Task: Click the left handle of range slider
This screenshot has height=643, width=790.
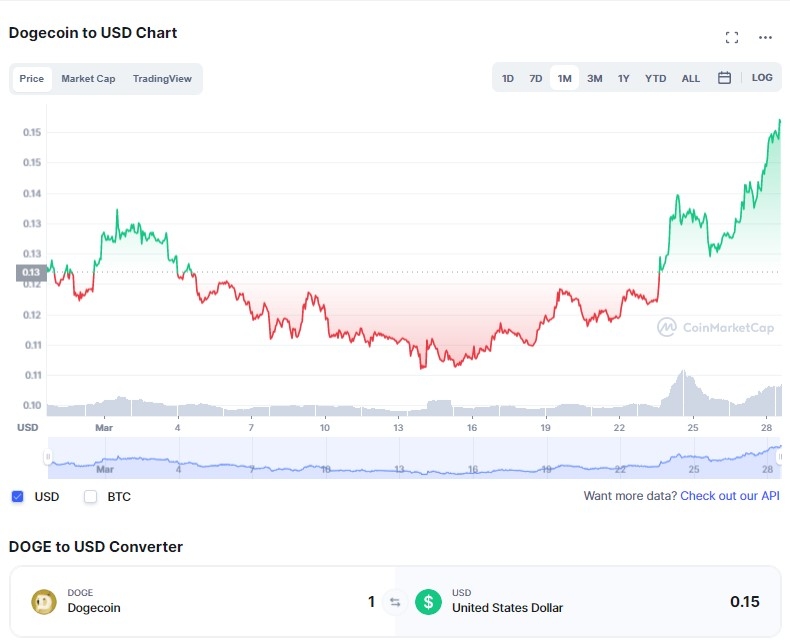Action: click(x=47, y=457)
